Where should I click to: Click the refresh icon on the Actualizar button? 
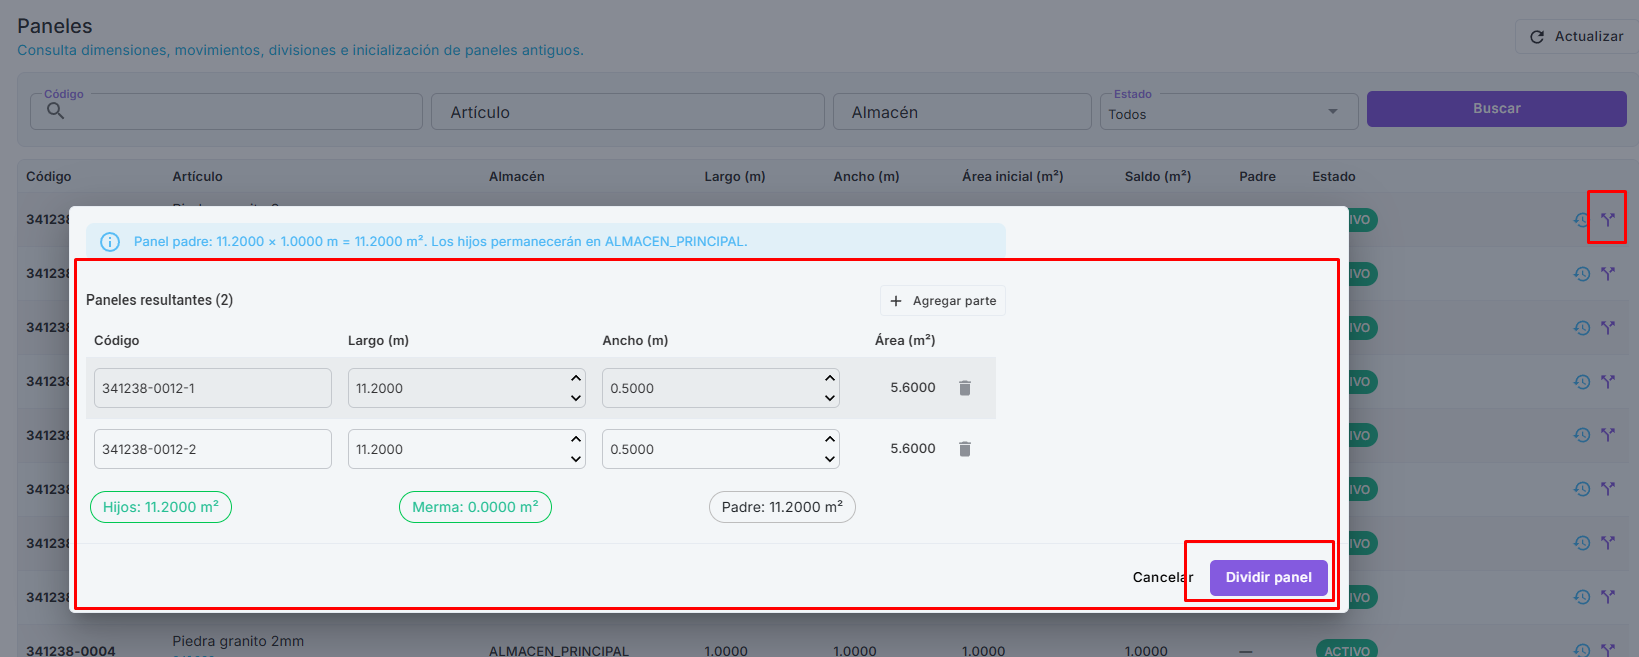click(1537, 37)
